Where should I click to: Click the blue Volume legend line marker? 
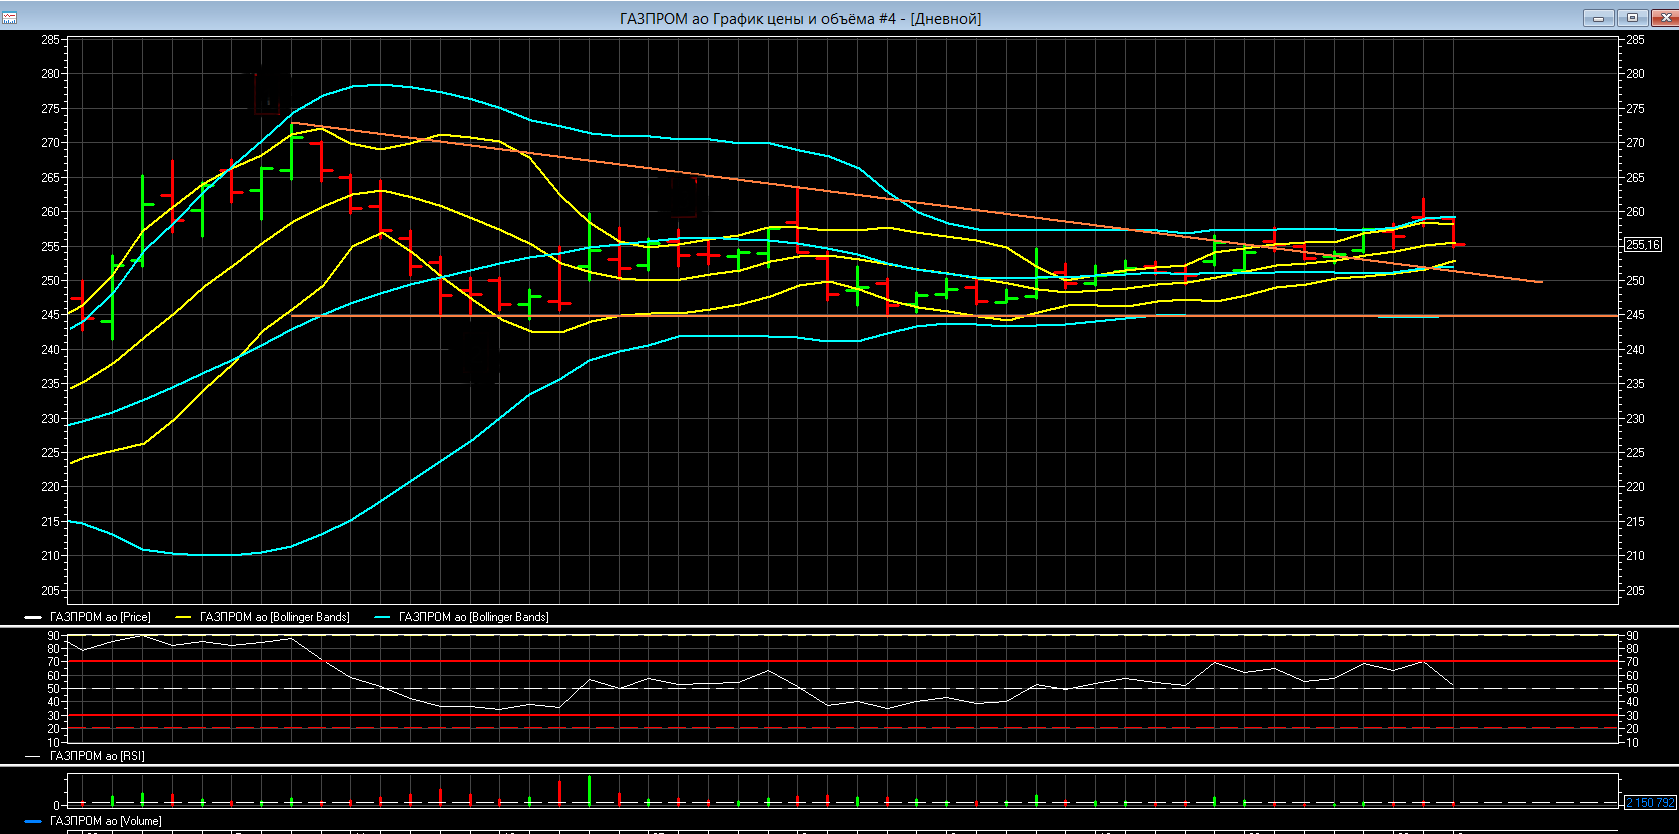click(x=33, y=822)
